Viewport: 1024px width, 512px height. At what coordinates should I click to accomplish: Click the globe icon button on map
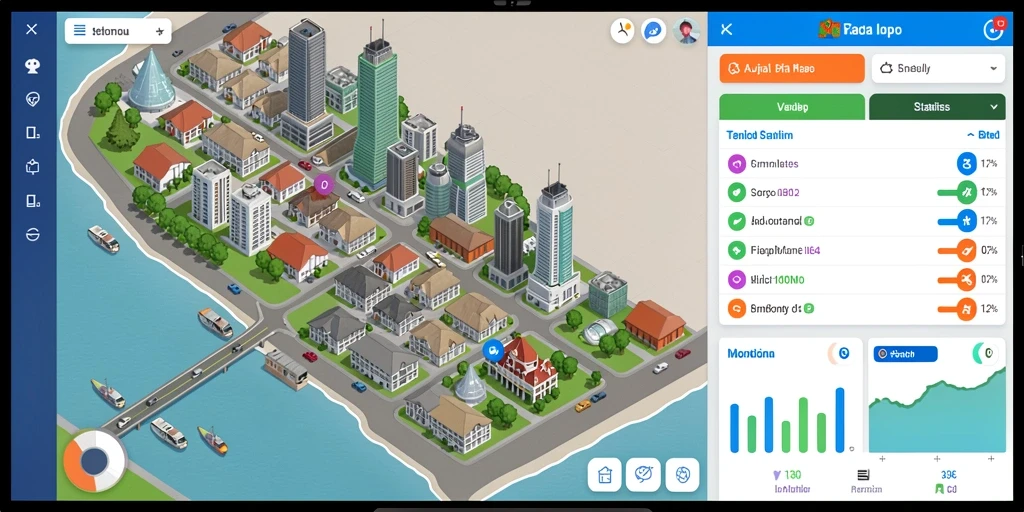tap(682, 475)
